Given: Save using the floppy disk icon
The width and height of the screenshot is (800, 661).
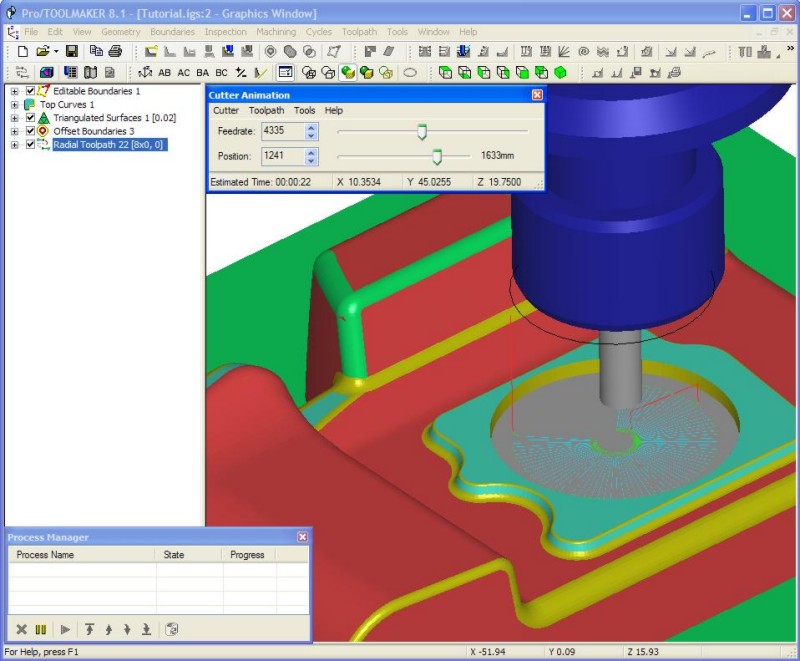Looking at the screenshot, I should [72, 51].
